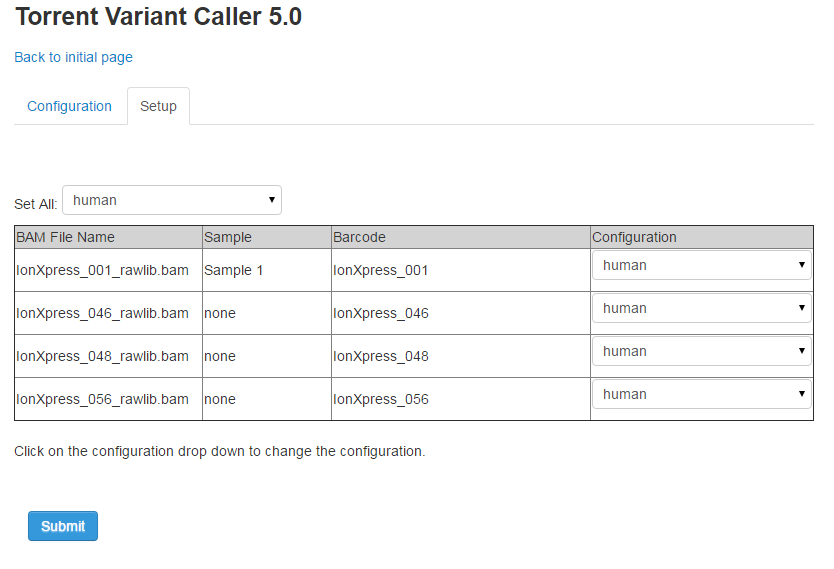Switch to the Configuration tab

70,106
